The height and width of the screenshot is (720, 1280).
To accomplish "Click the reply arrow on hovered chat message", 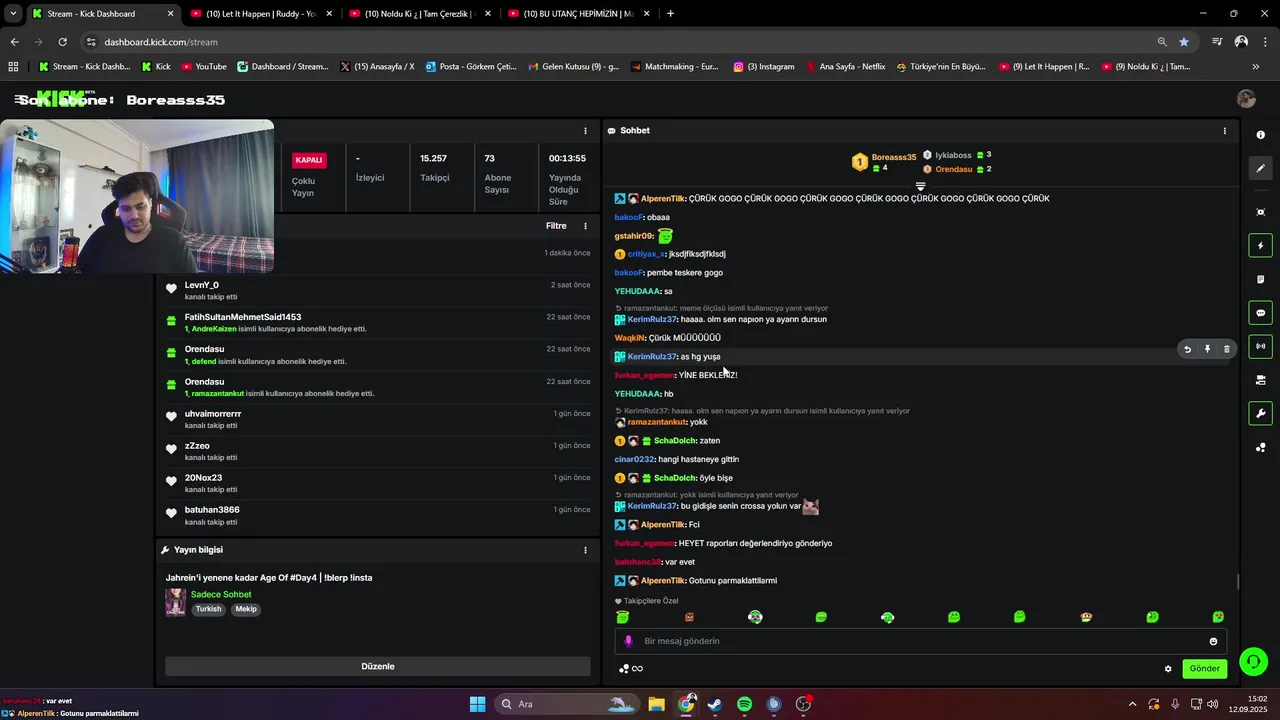I will 1187,349.
